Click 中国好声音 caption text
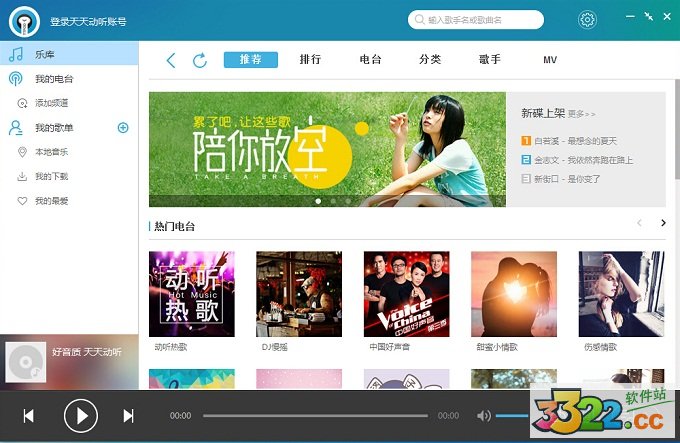Screen dimensions: 680x443 [x=389, y=347]
